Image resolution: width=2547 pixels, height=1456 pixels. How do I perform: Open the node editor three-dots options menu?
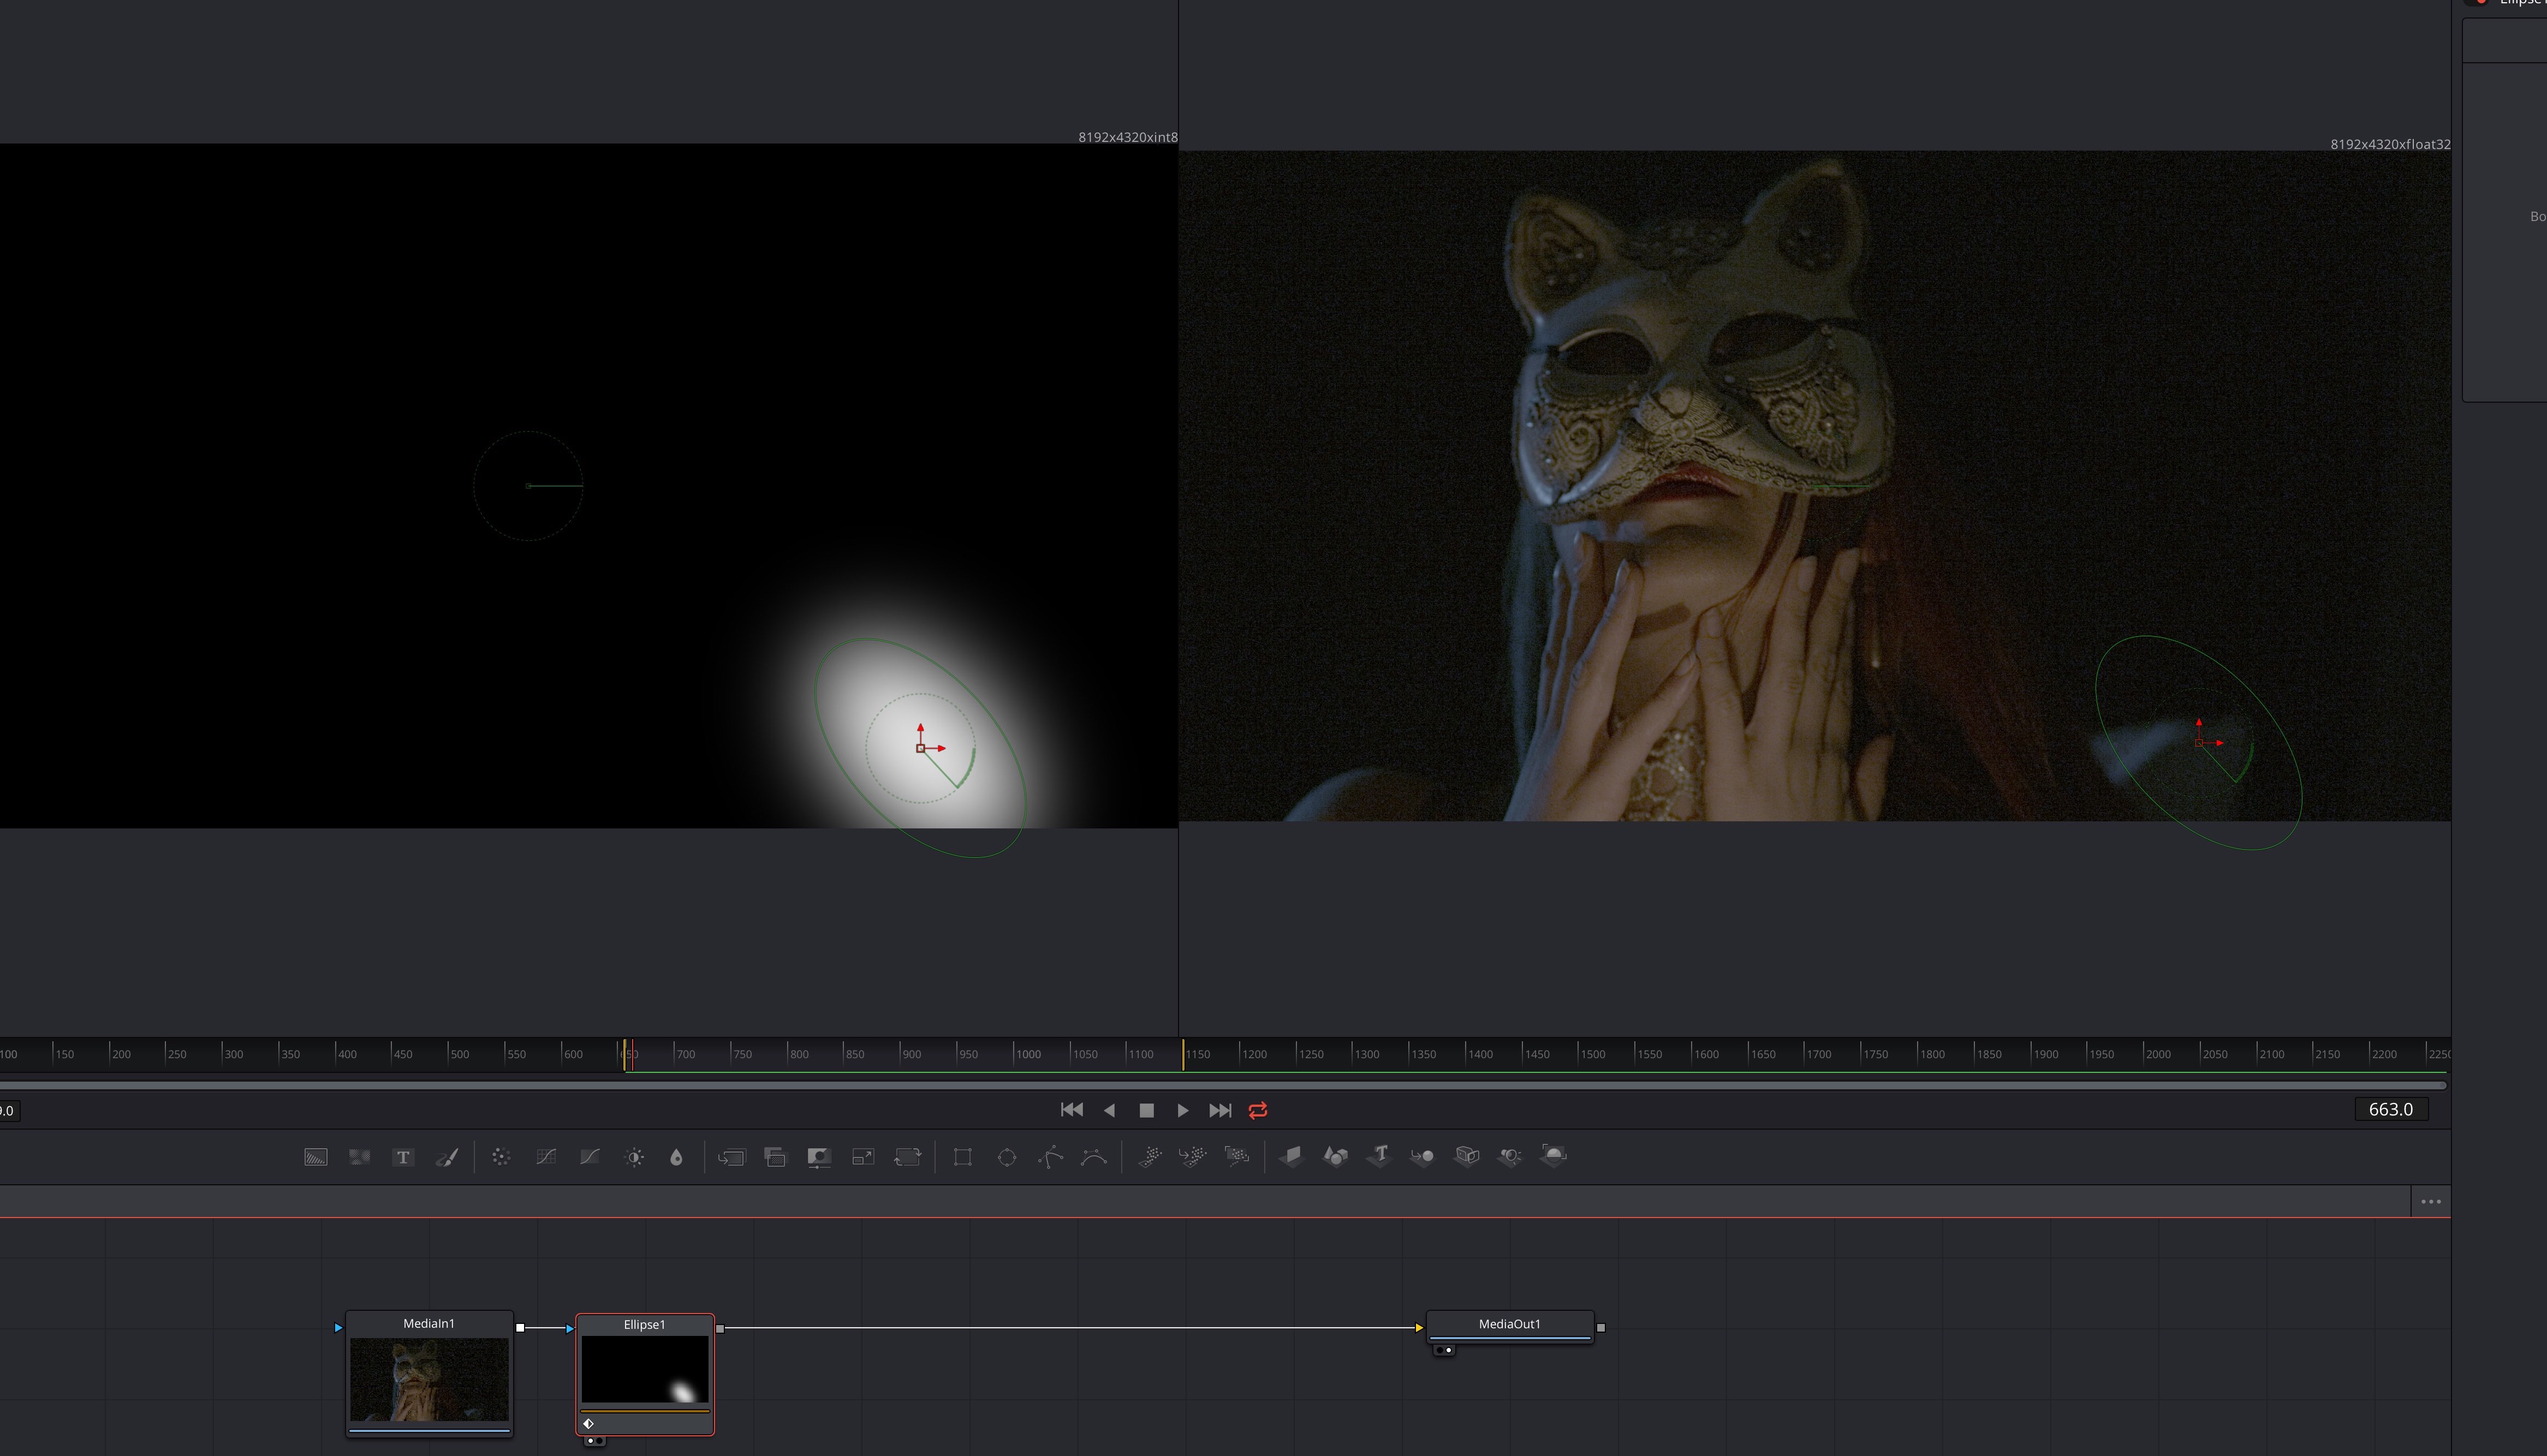coord(2431,1202)
